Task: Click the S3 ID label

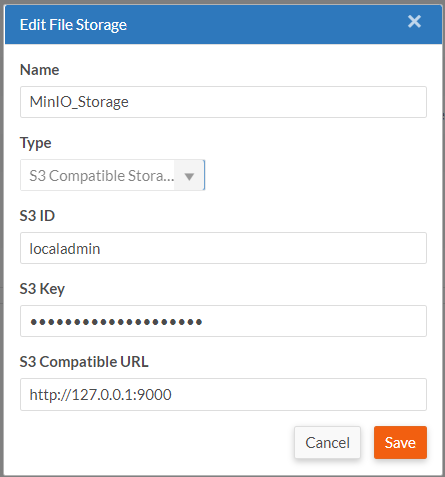Action: point(37,216)
